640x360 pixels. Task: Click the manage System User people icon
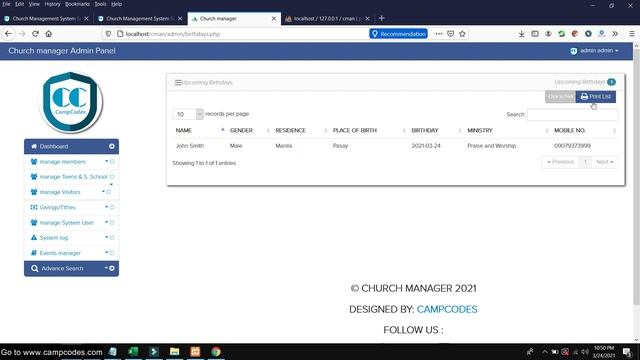pos(34,222)
